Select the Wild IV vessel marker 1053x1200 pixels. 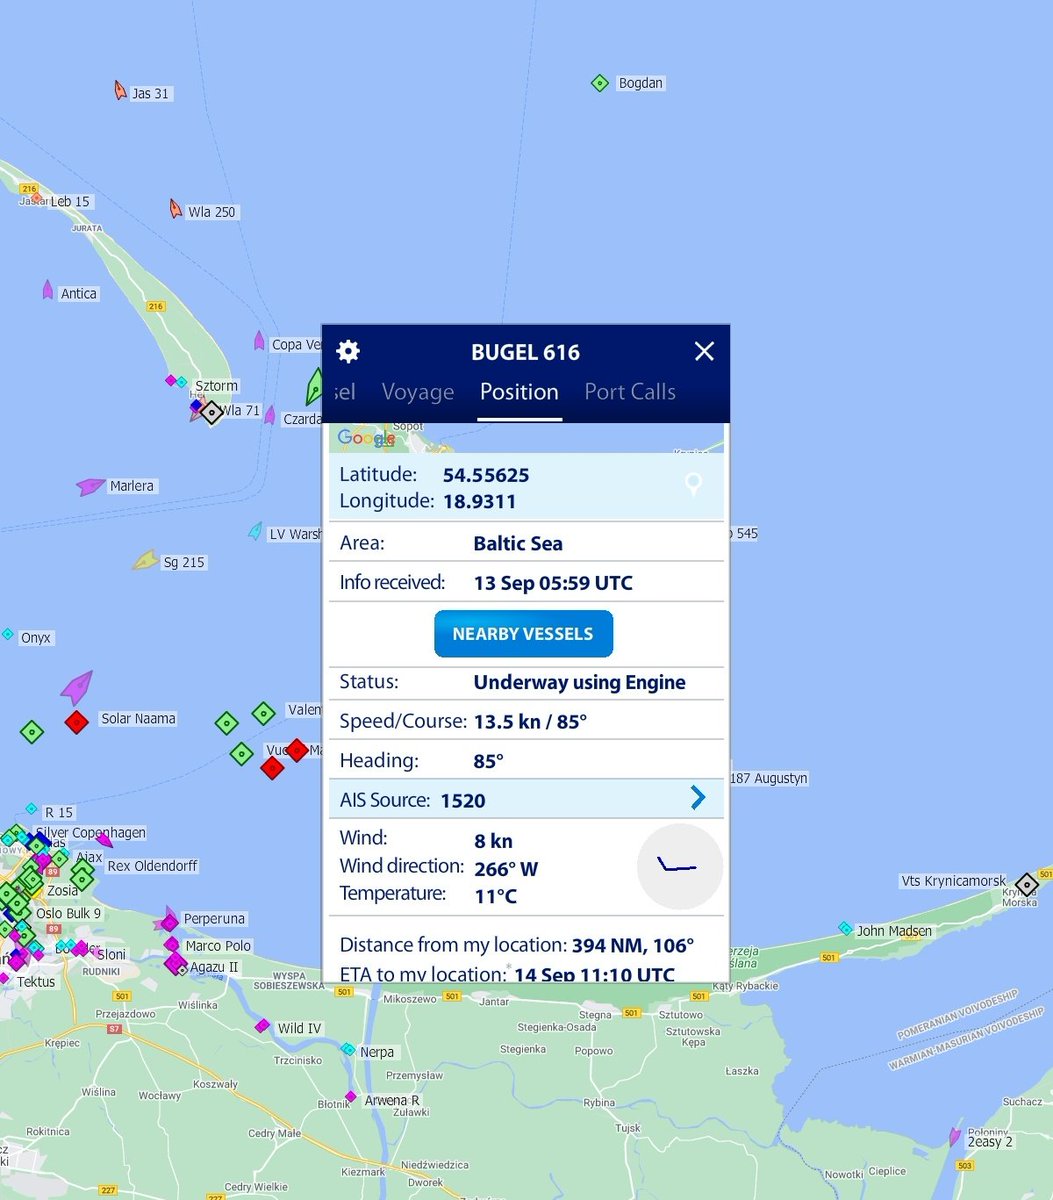point(262,1026)
